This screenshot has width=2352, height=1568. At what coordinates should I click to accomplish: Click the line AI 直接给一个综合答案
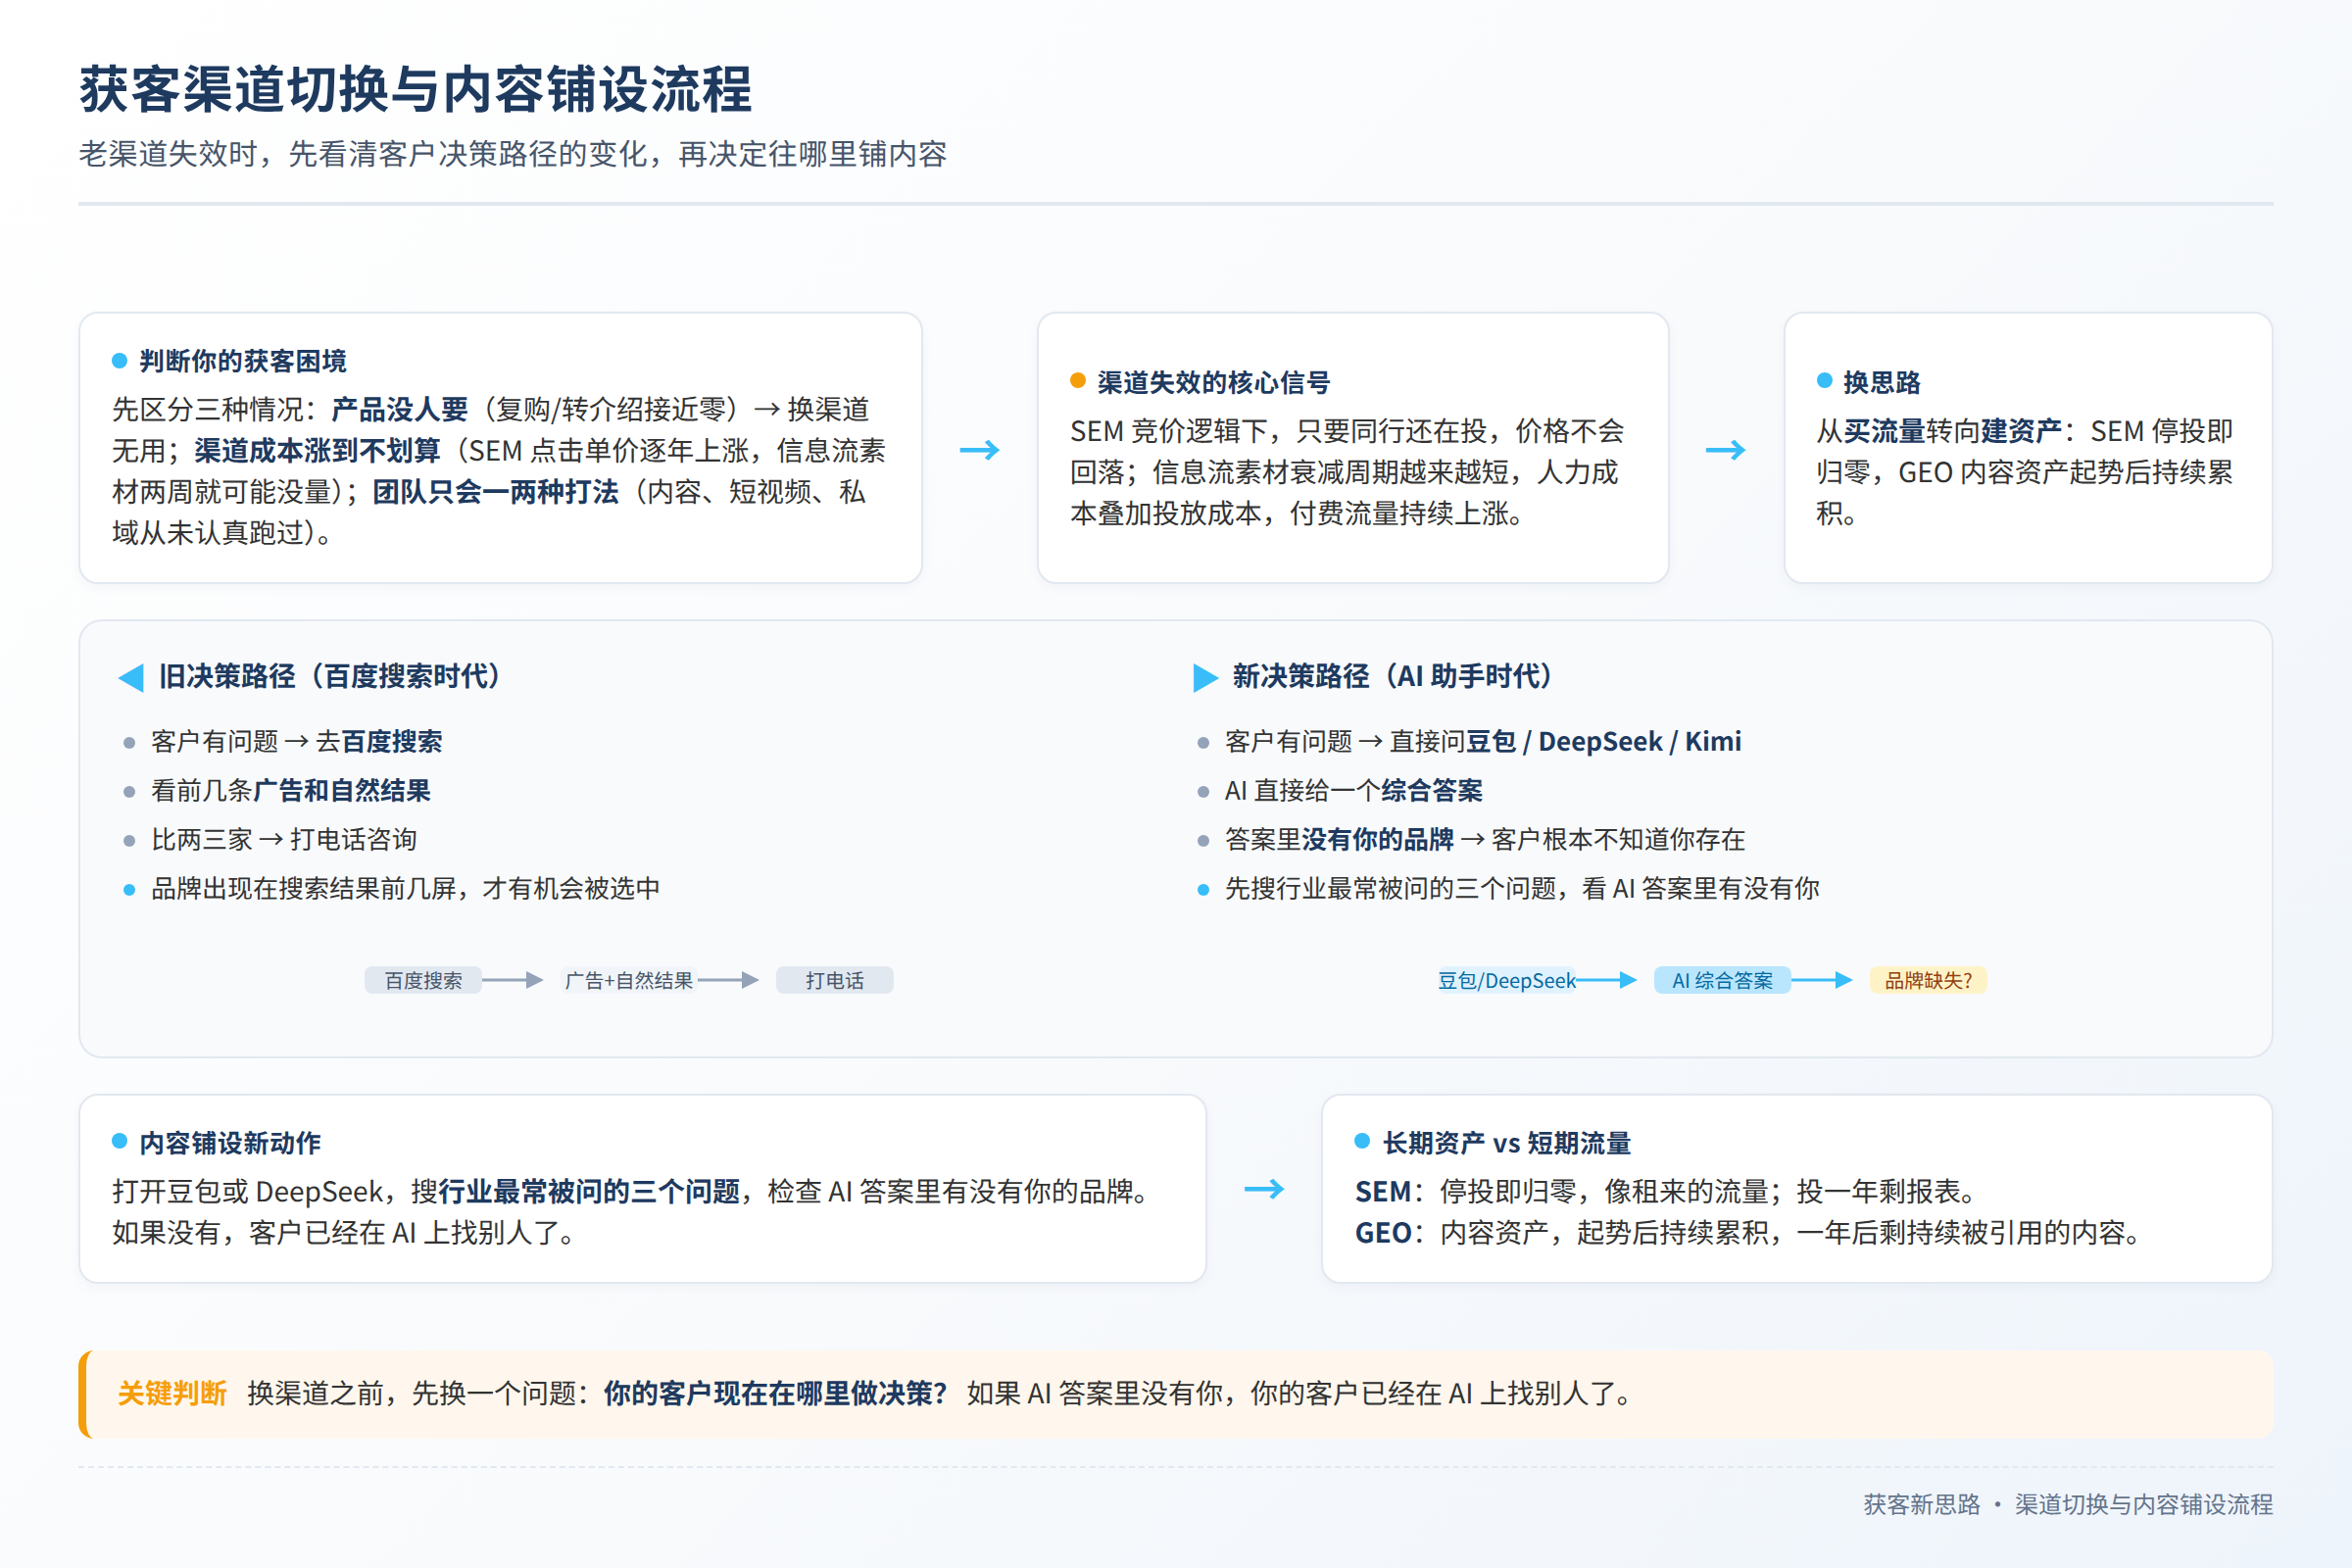(x=1353, y=790)
